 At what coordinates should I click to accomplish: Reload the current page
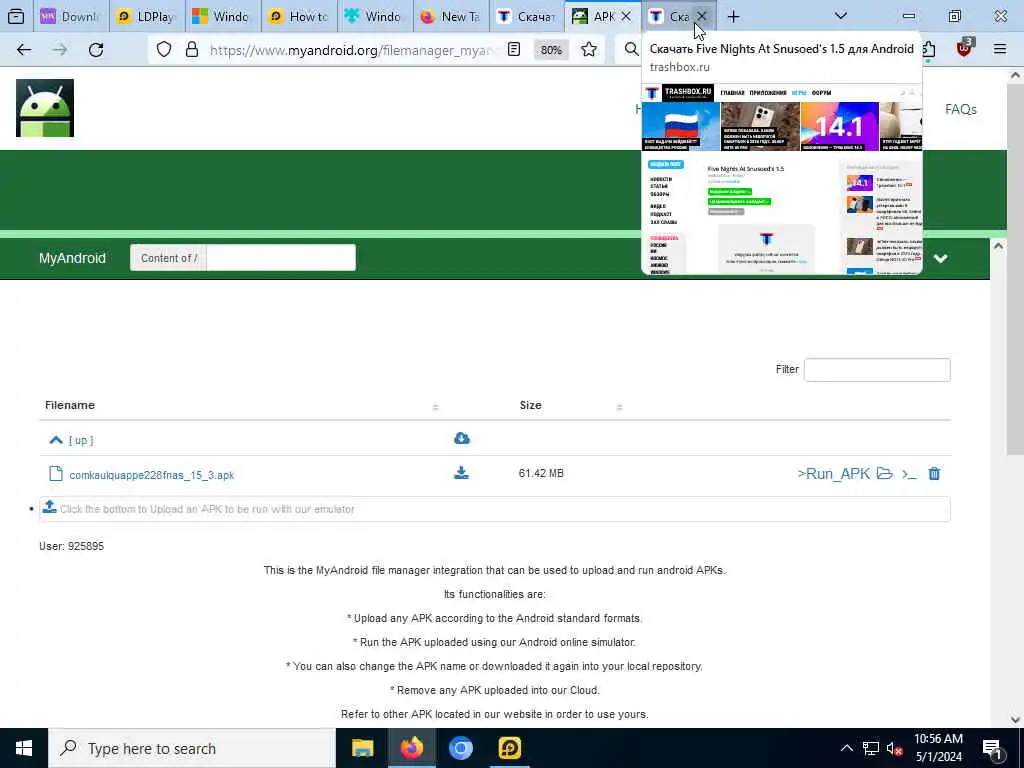tap(96, 50)
